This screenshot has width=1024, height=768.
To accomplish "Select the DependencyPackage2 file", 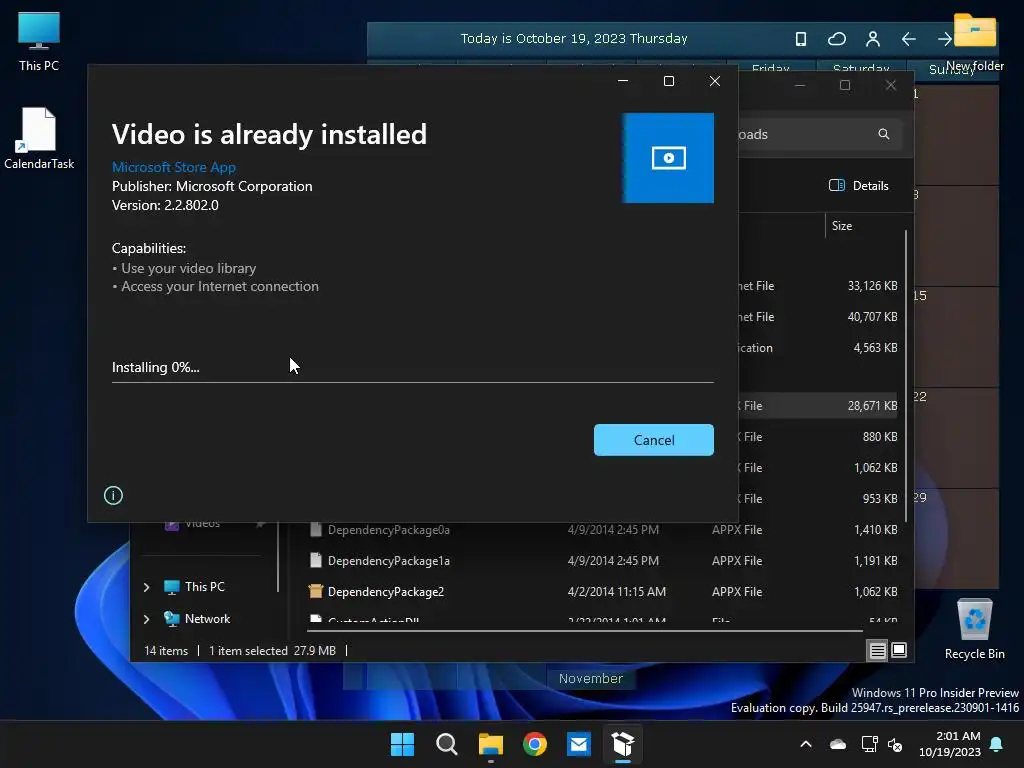I will click(385, 592).
